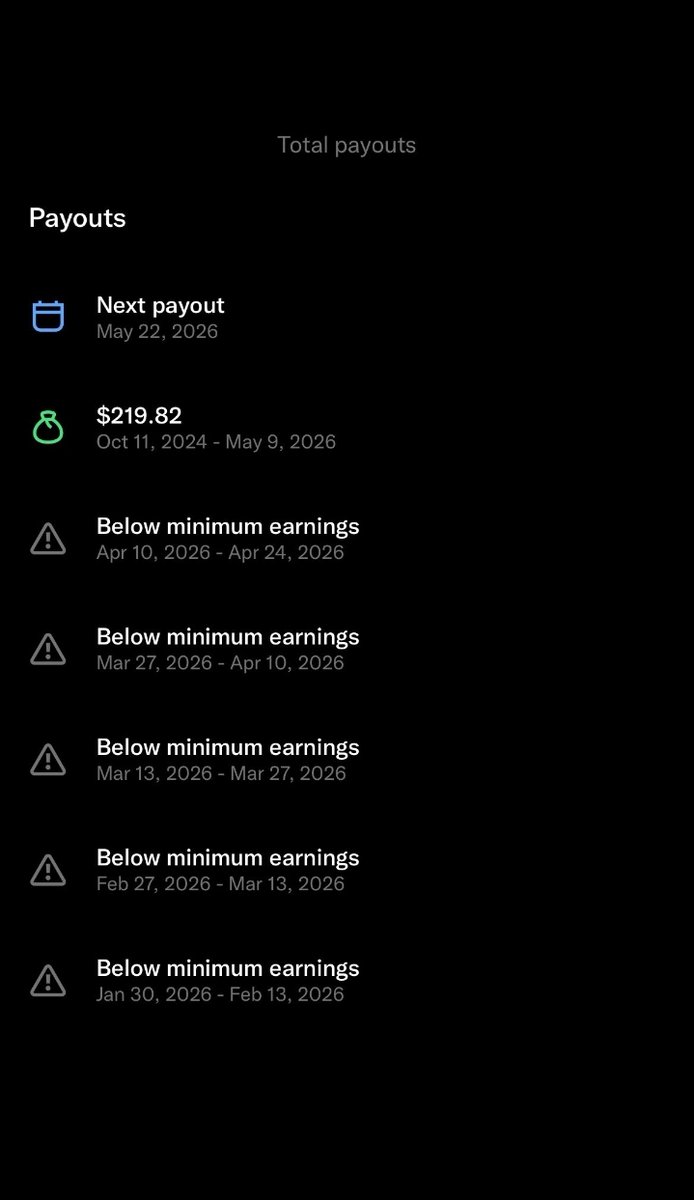Tap the Payouts section heading
694x1200 pixels.
click(x=77, y=218)
